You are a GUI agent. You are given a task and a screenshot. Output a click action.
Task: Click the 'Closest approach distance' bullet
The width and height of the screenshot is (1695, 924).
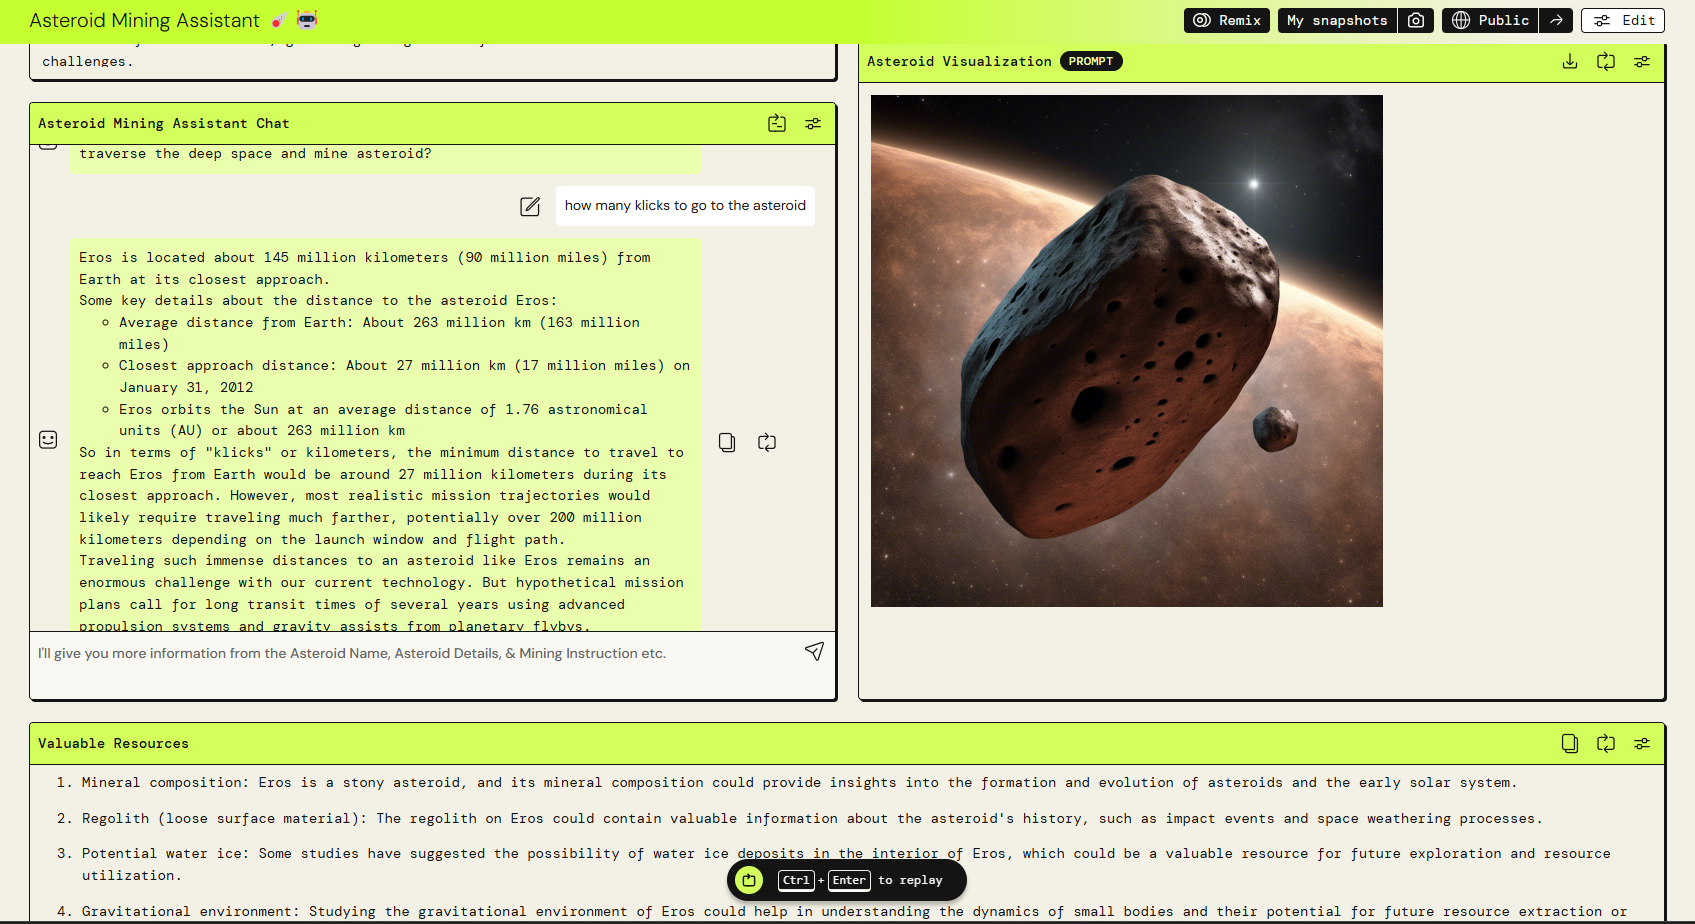(x=404, y=377)
